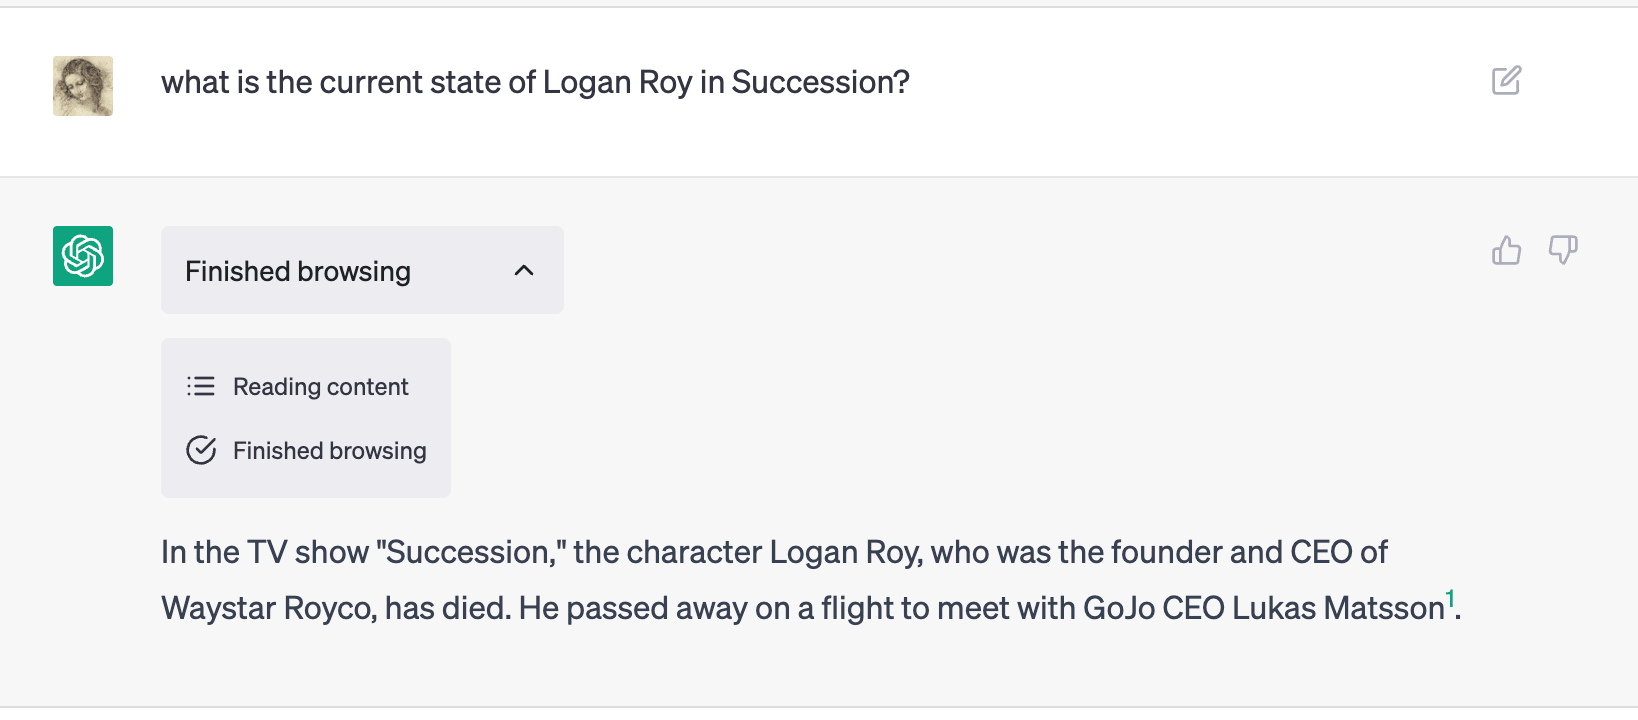This screenshot has width=1638, height=720.
Task: Click the edit pencil icon on the prompt
Action: coord(1508,81)
